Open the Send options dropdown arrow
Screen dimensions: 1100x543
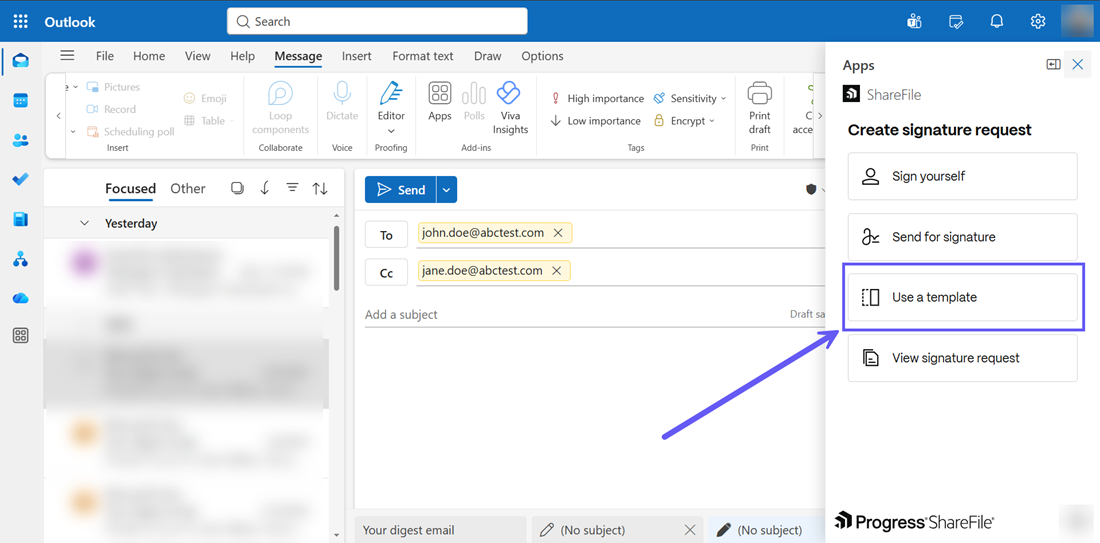(447, 189)
